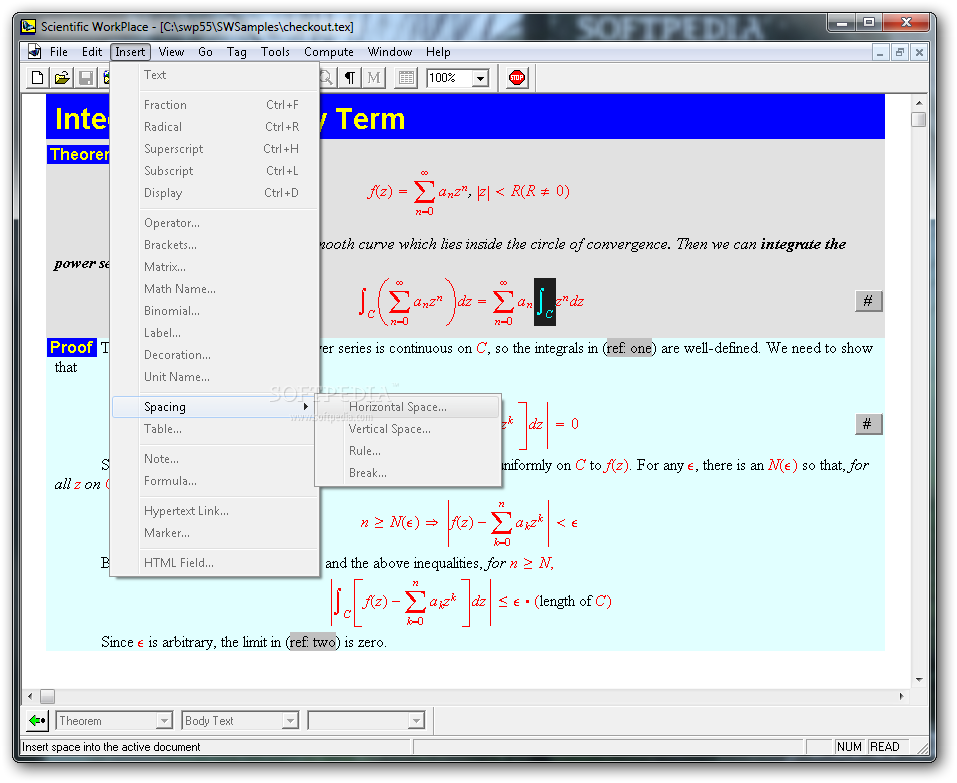Choose Fraction from the Insert menu

pyautogui.click(x=215, y=105)
